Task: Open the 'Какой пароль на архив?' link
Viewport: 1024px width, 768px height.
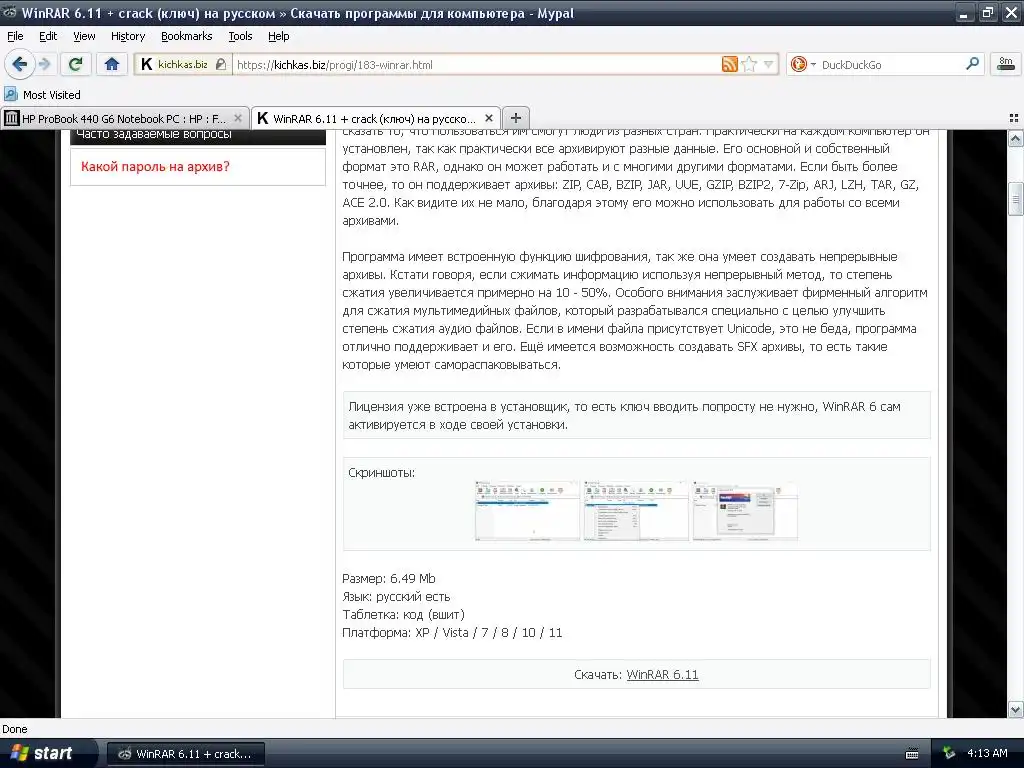Action: click(155, 167)
